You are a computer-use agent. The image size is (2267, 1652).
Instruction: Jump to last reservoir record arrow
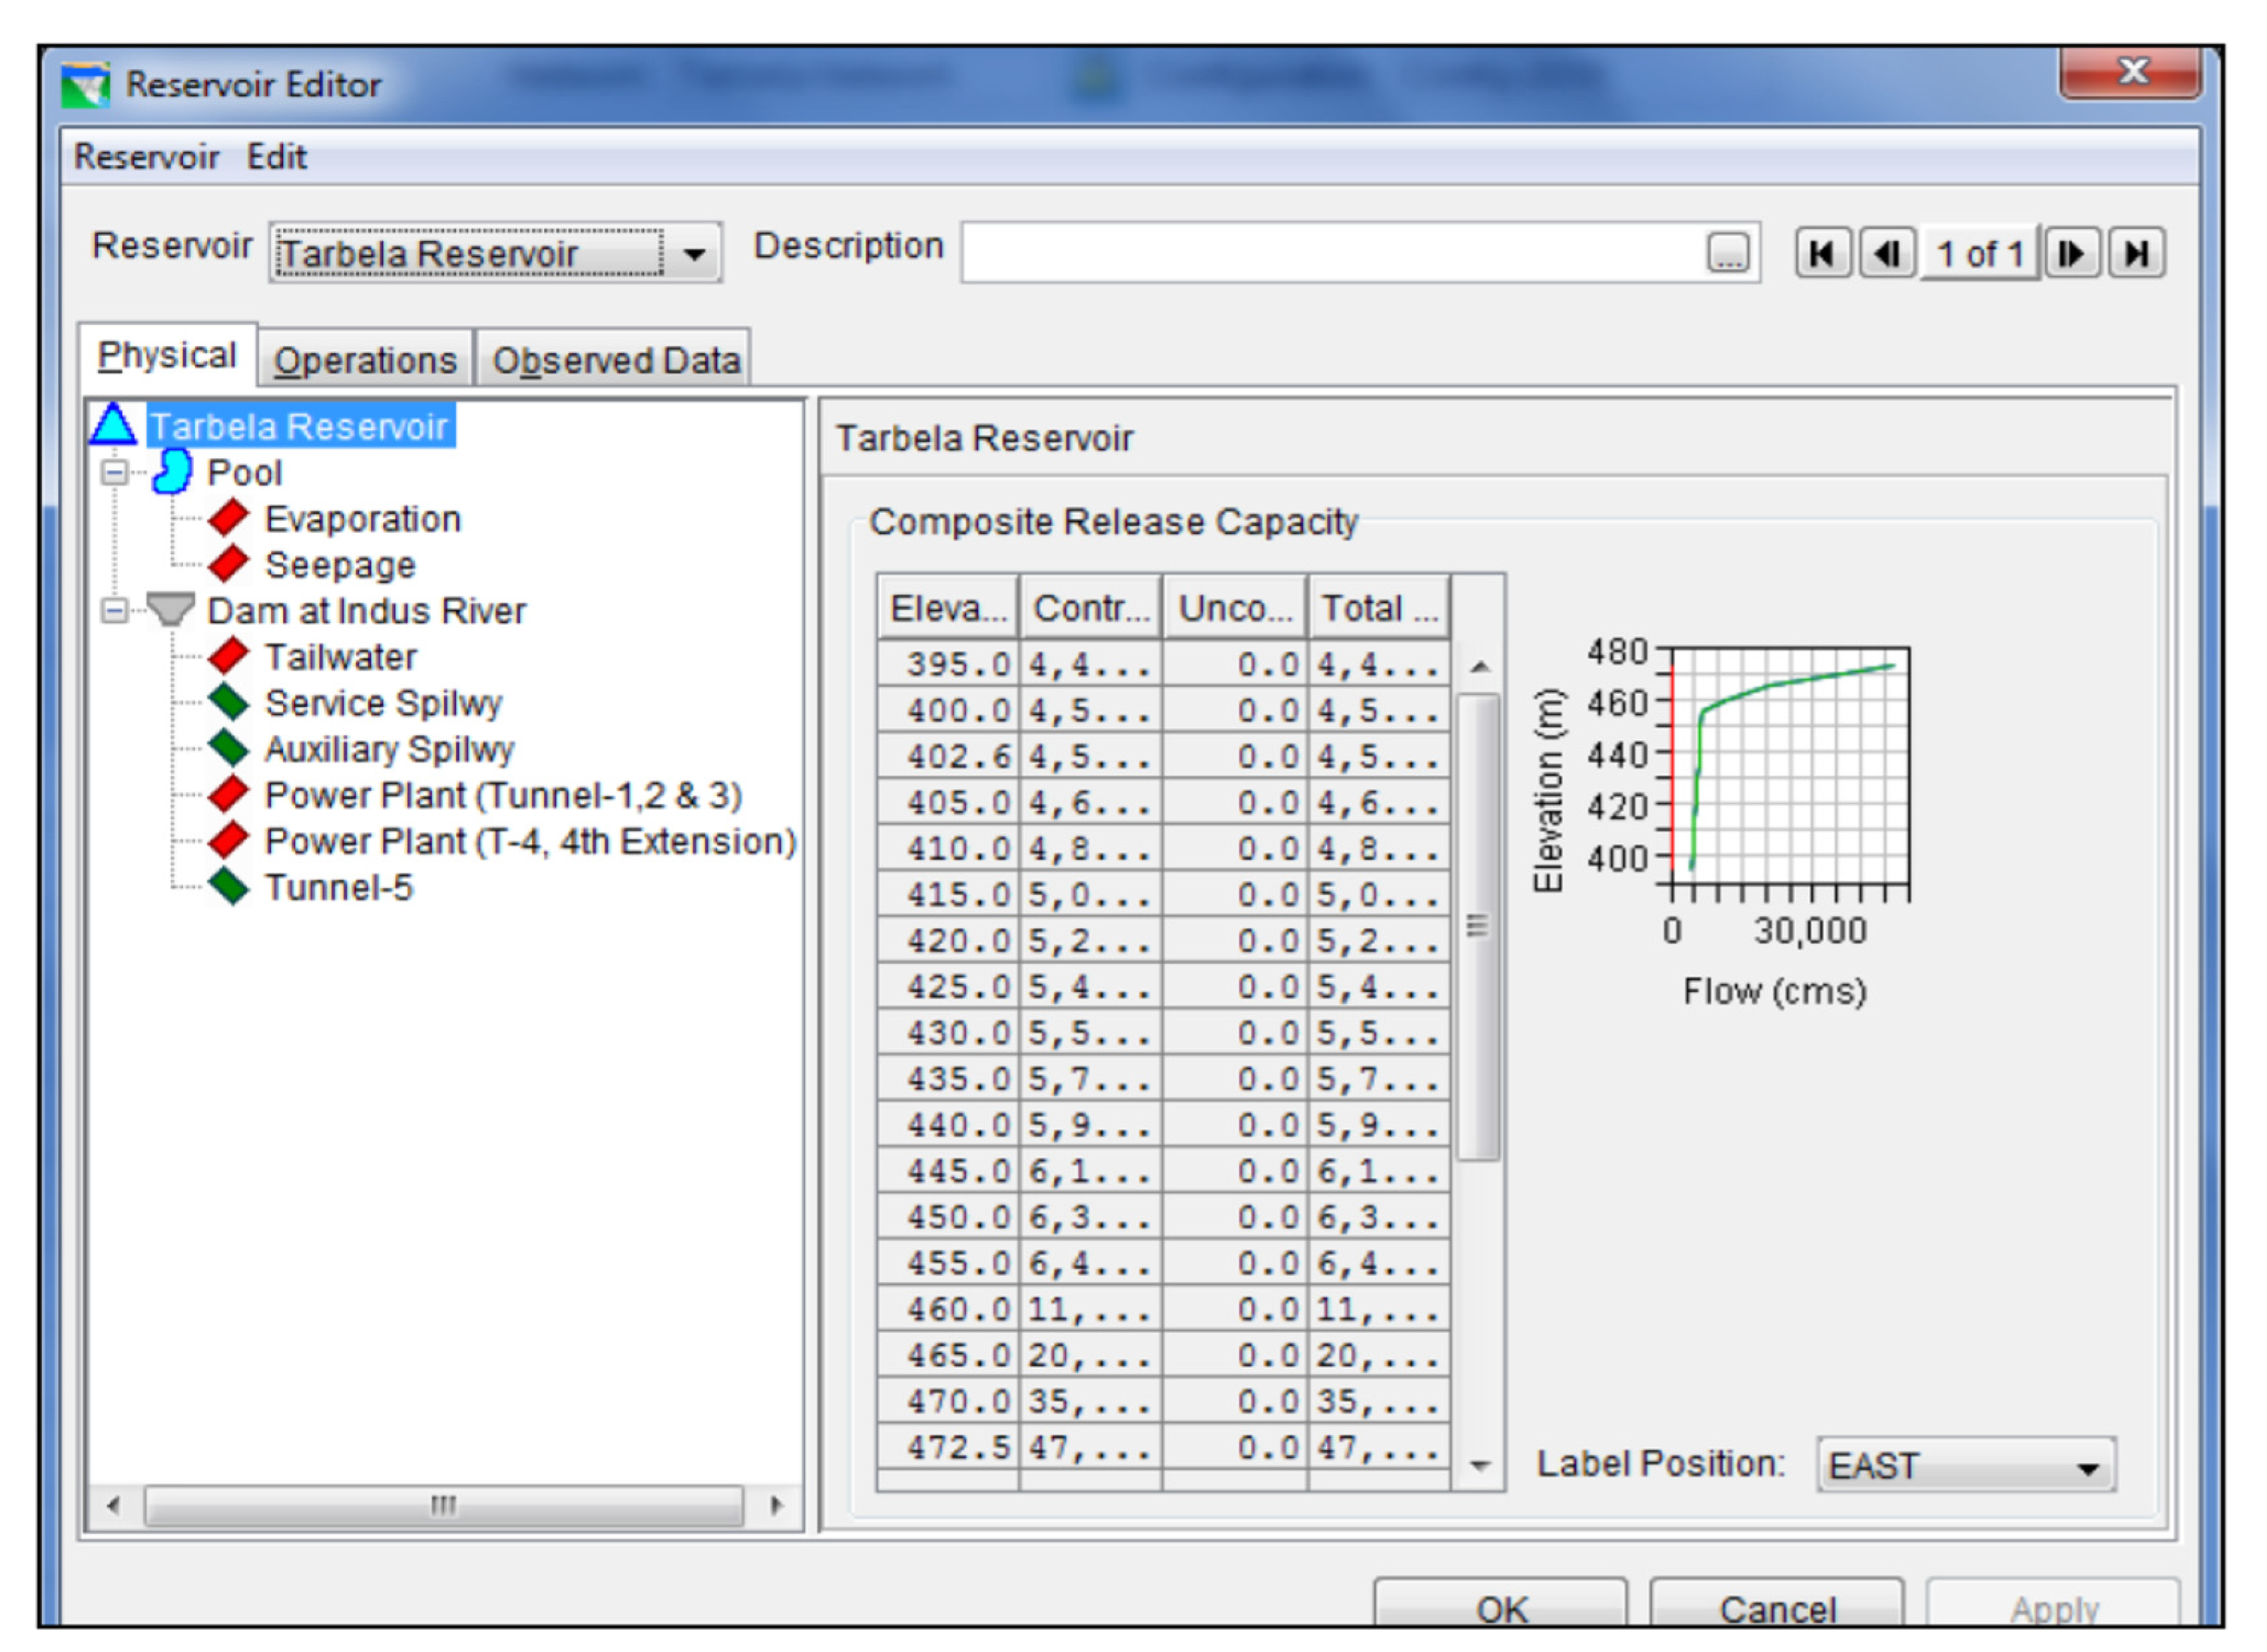2136,253
